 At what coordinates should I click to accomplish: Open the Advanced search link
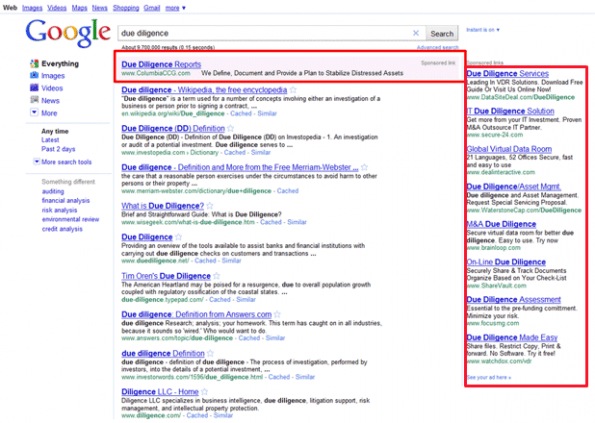[438, 47]
